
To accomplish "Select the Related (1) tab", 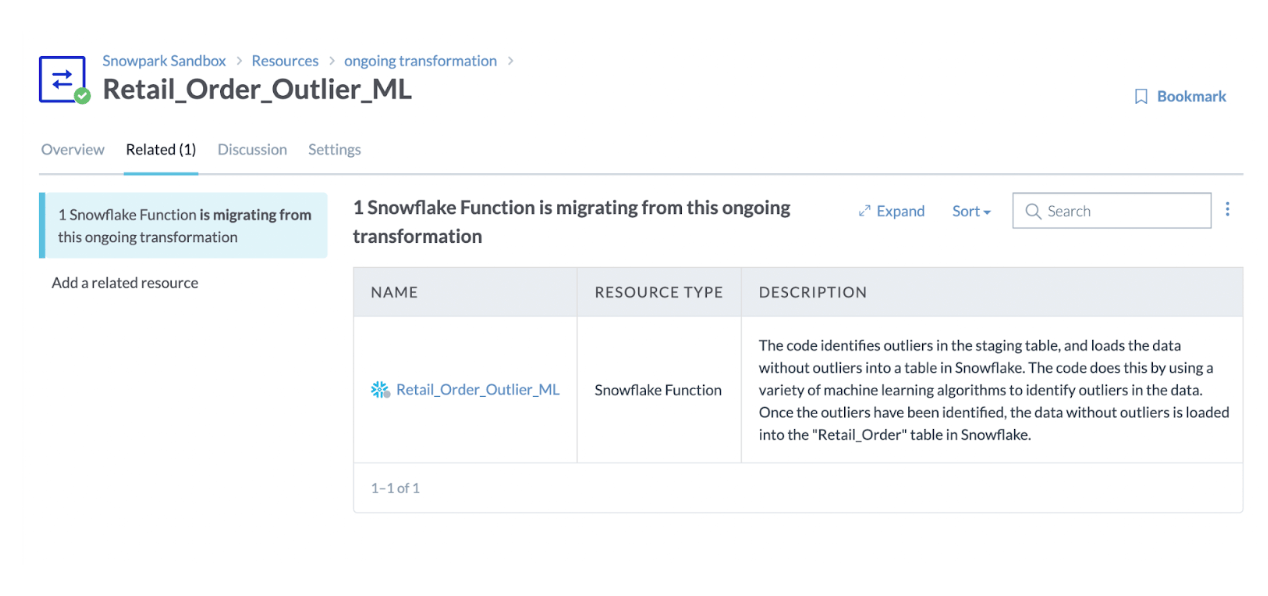I will (161, 150).
